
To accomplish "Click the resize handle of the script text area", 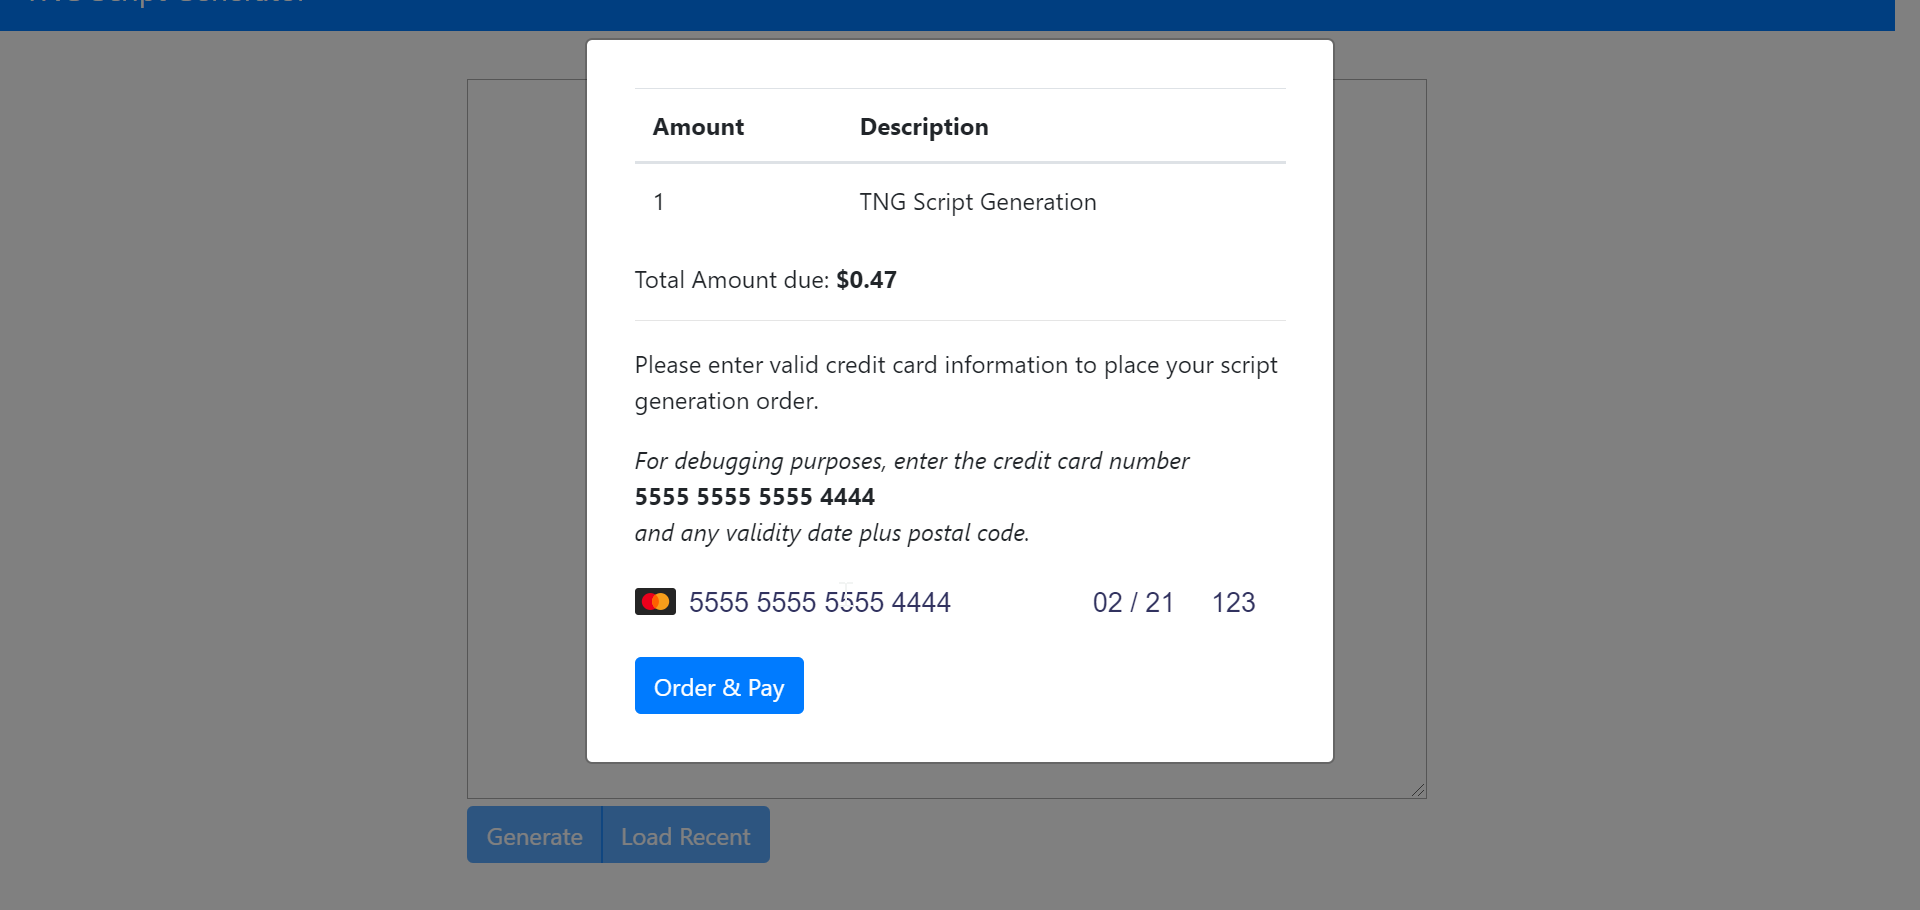I will pyautogui.click(x=1417, y=791).
